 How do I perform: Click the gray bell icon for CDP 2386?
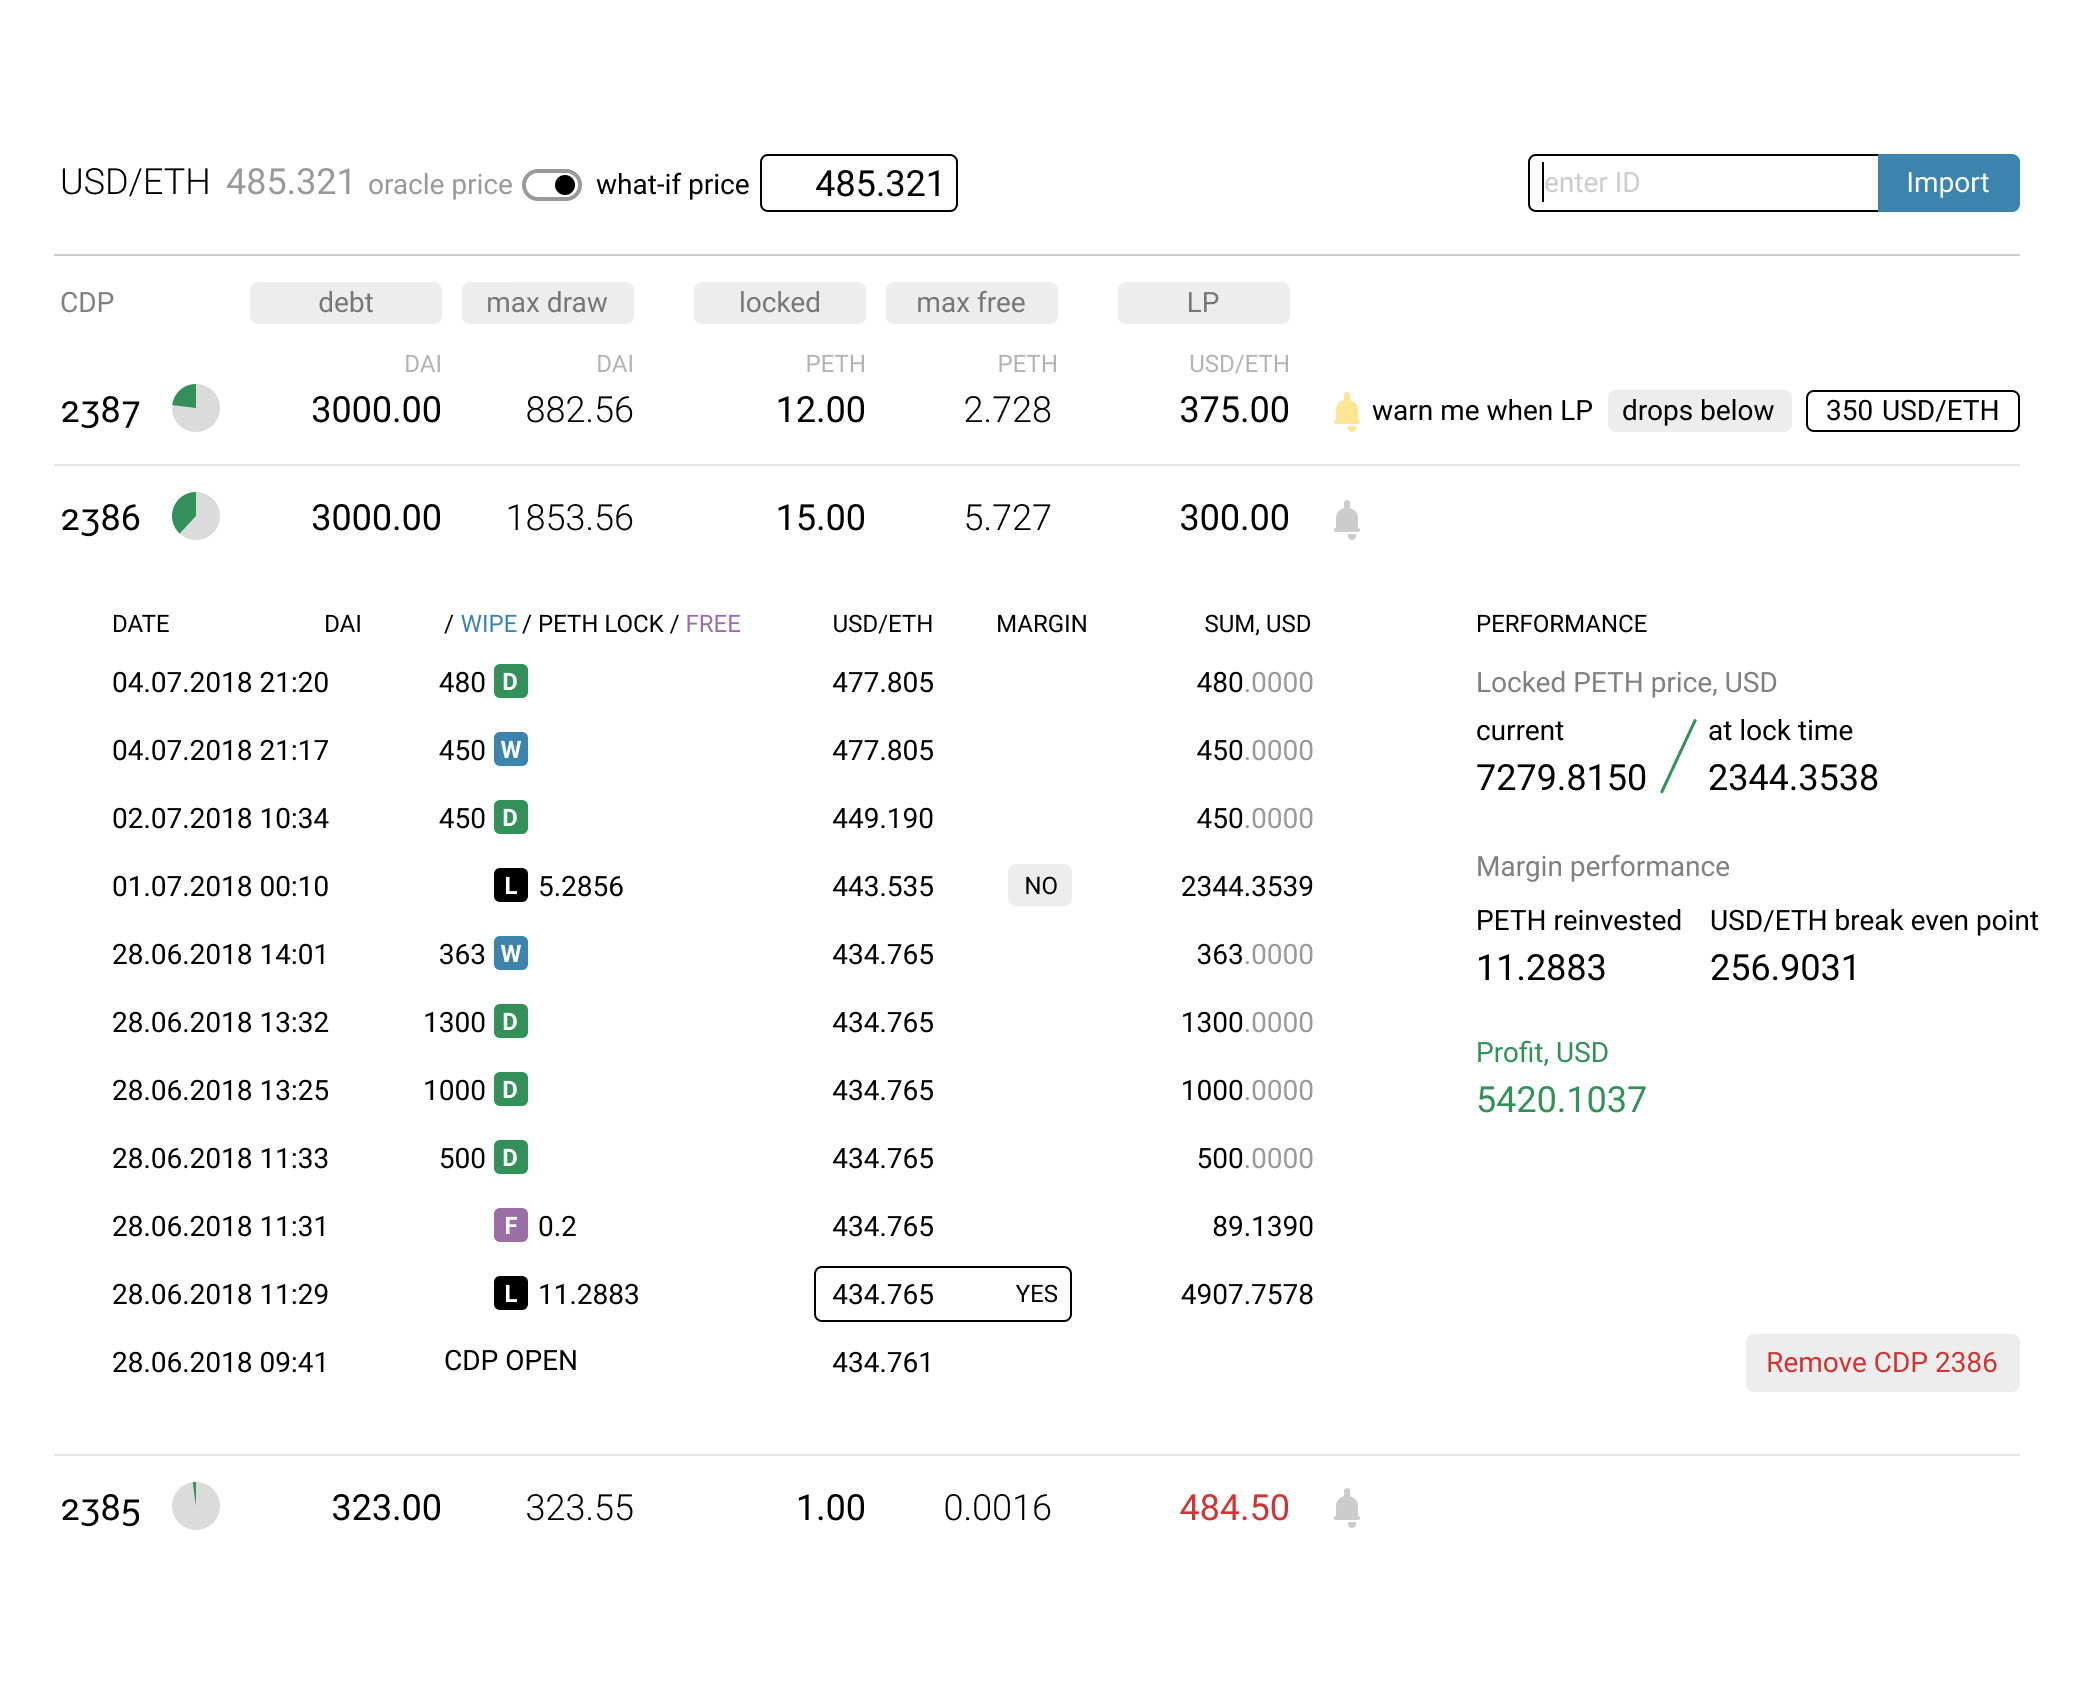(1346, 519)
